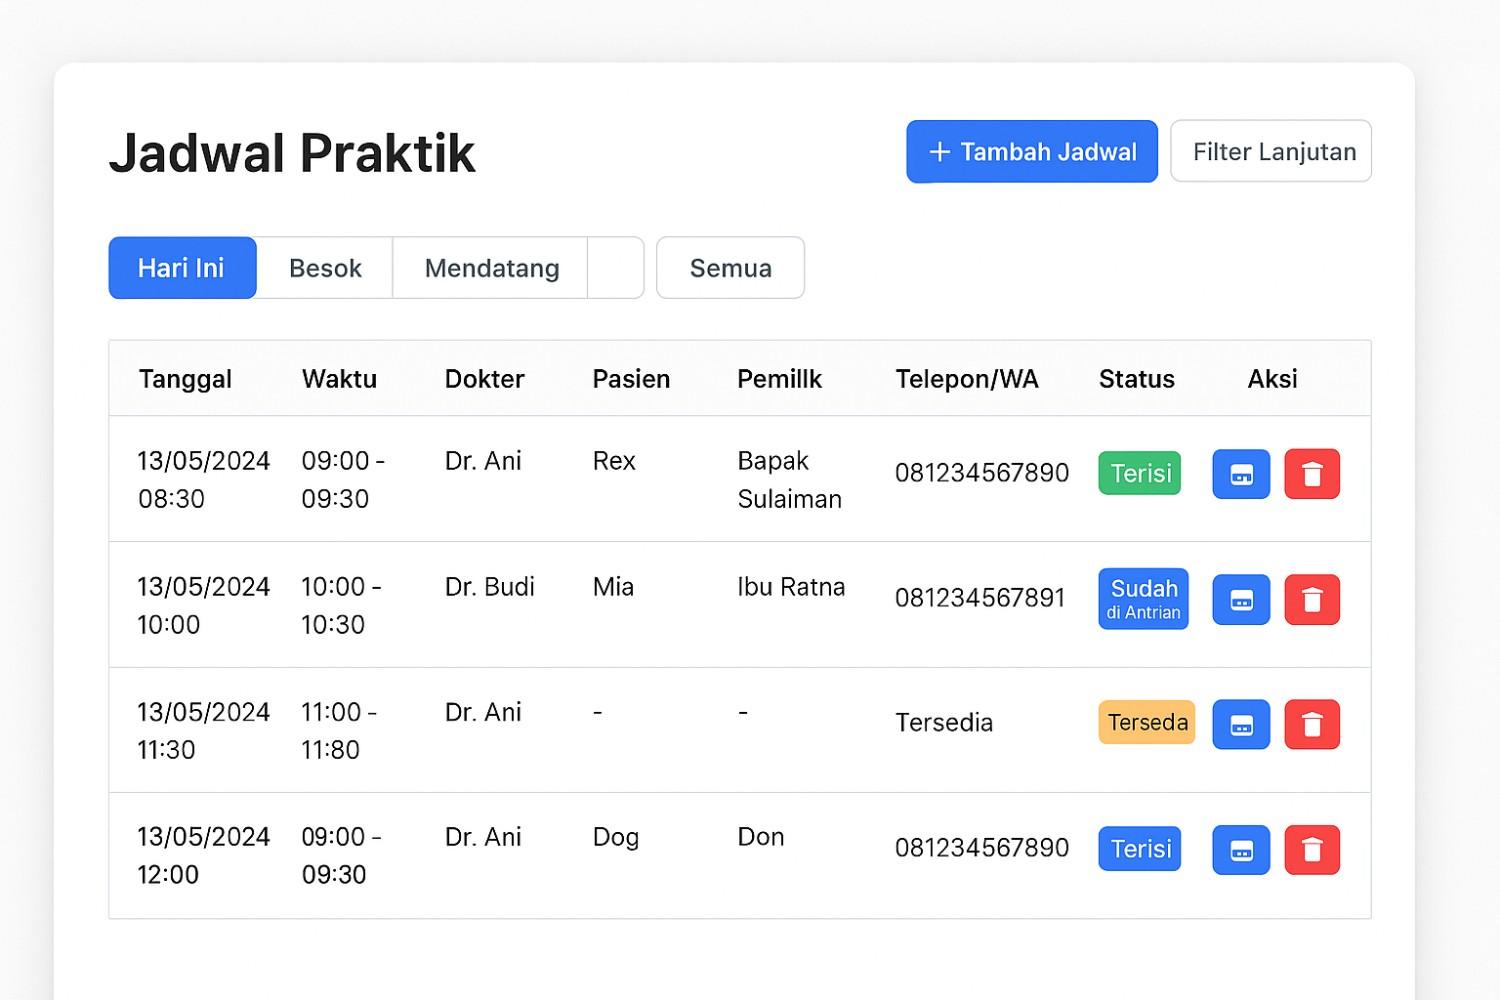The image size is (1500, 1000).
Task: Switch to the Besok tab
Action: coord(324,267)
